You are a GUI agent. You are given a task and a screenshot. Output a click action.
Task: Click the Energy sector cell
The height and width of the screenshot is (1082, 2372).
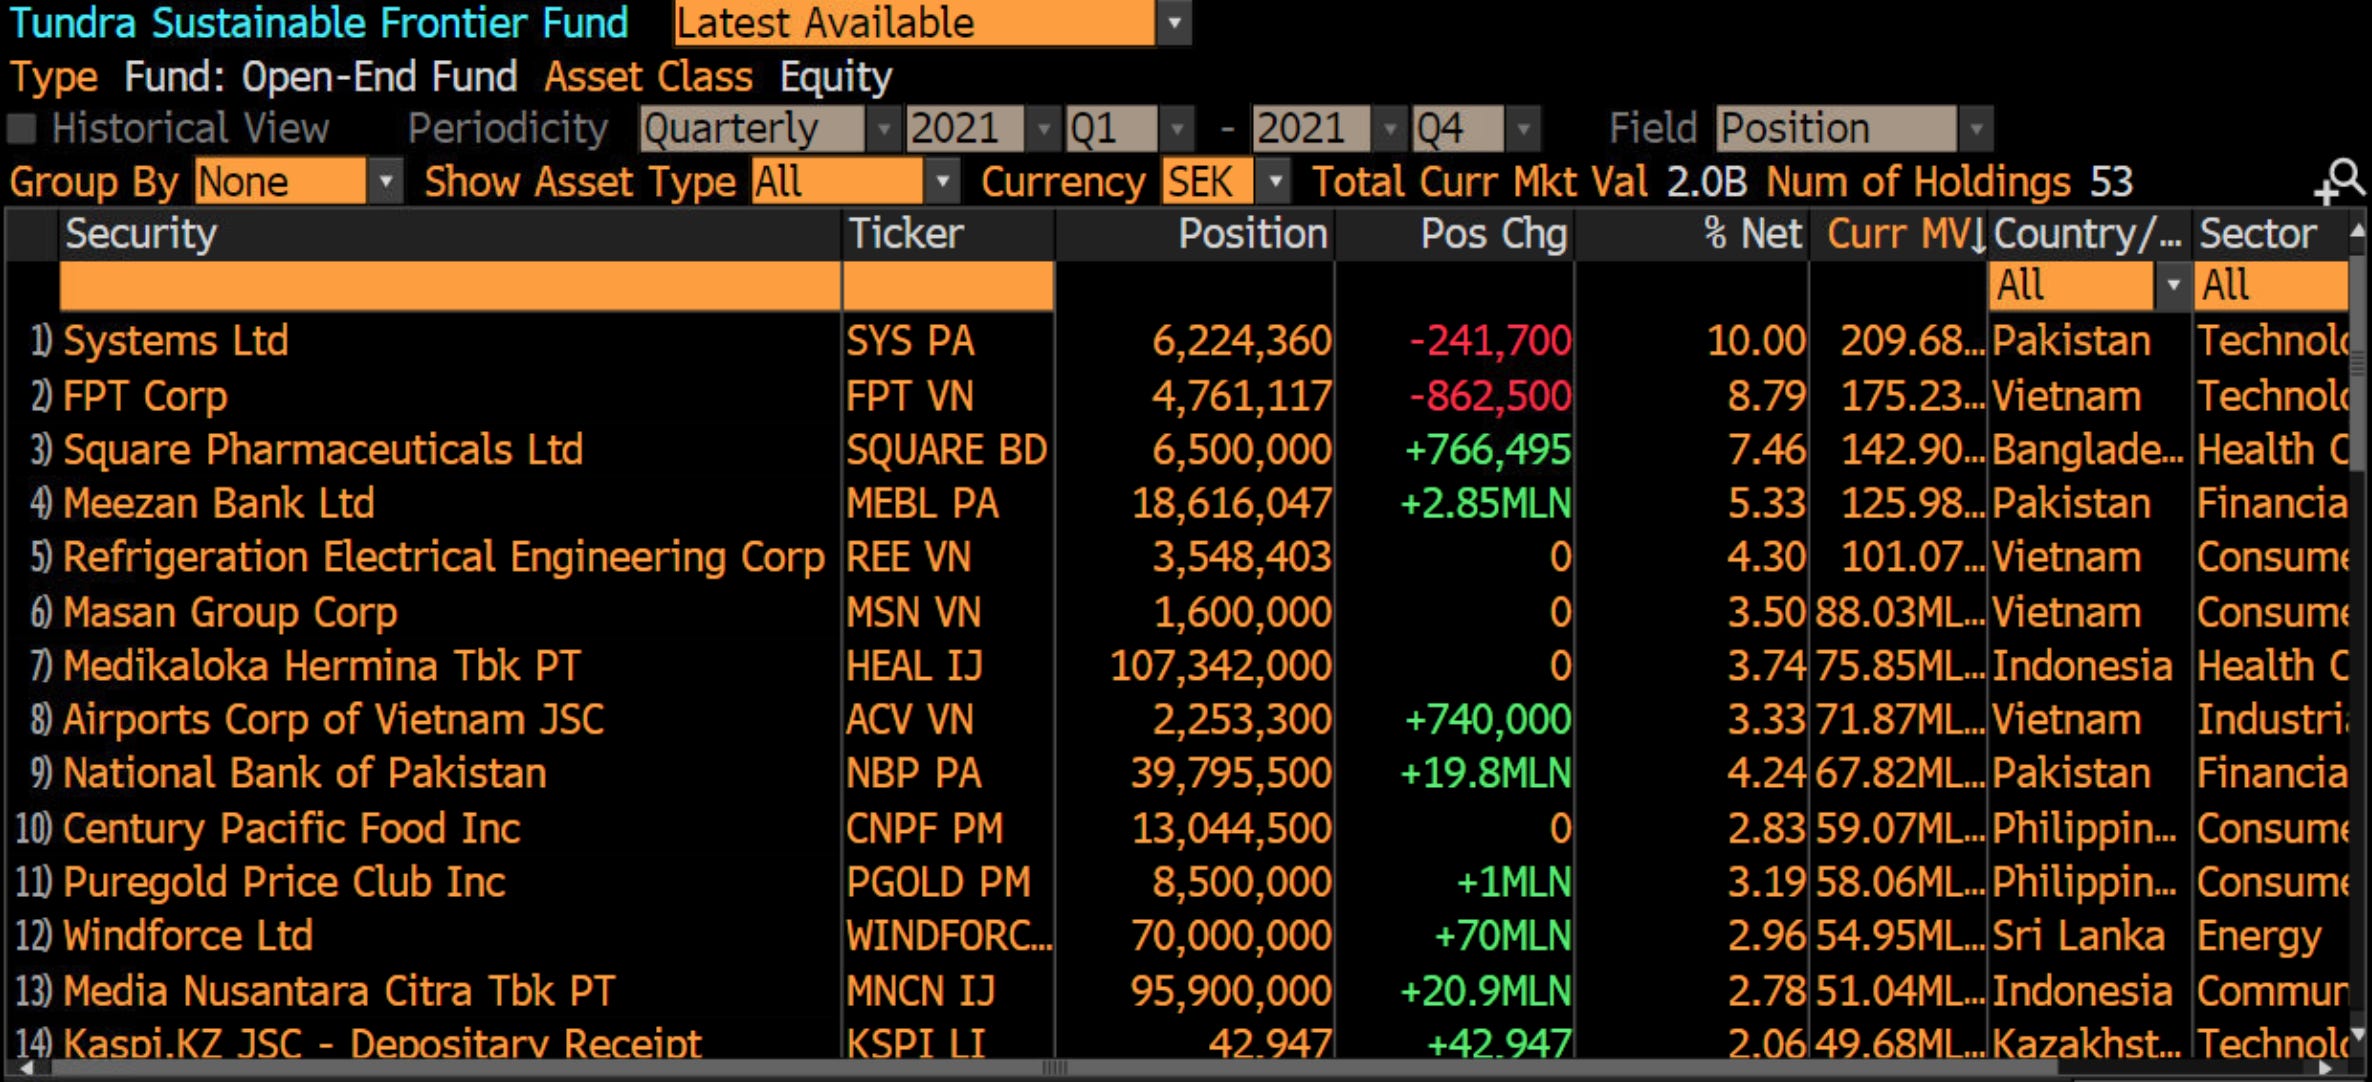(x=2259, y=936)
